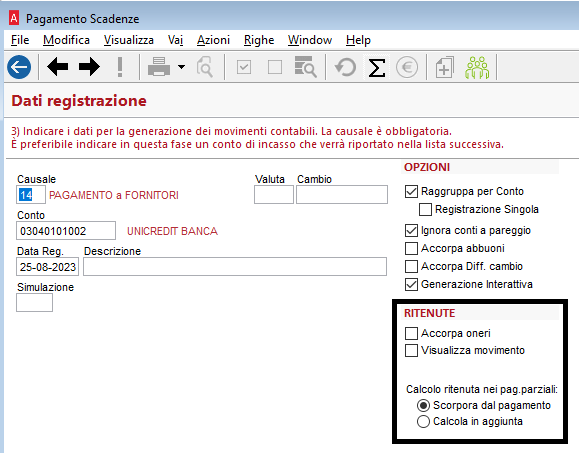
Task: Open the Window menu
Action: pyautogui.click(x=310, y=40)
